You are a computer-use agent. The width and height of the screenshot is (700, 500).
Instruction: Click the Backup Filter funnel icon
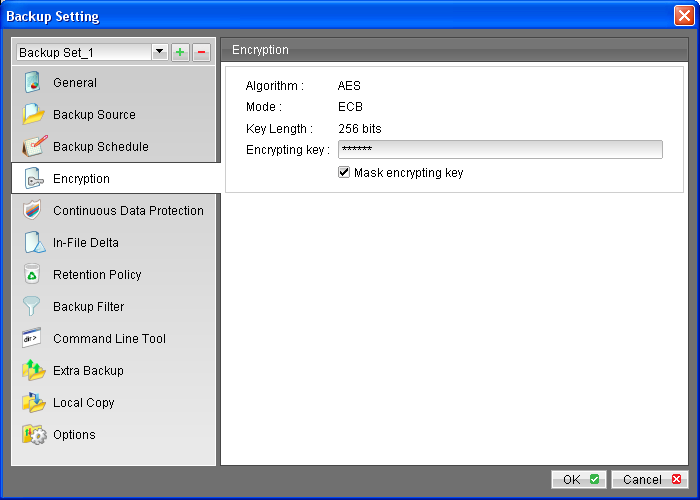33,307
